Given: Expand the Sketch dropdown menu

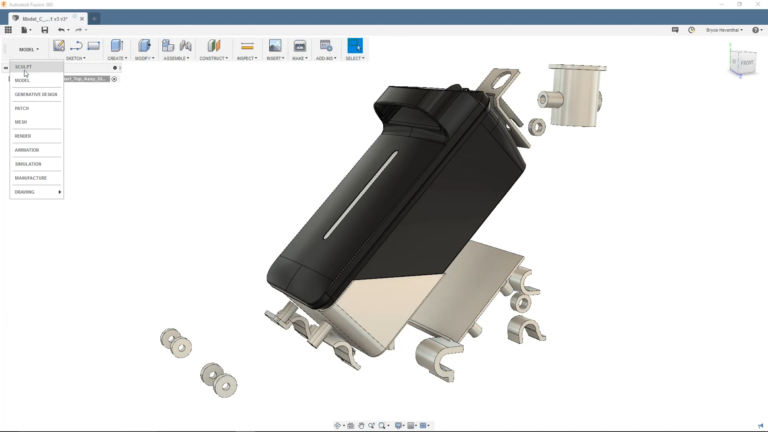Looking at the screenshot, I should 76,58.
